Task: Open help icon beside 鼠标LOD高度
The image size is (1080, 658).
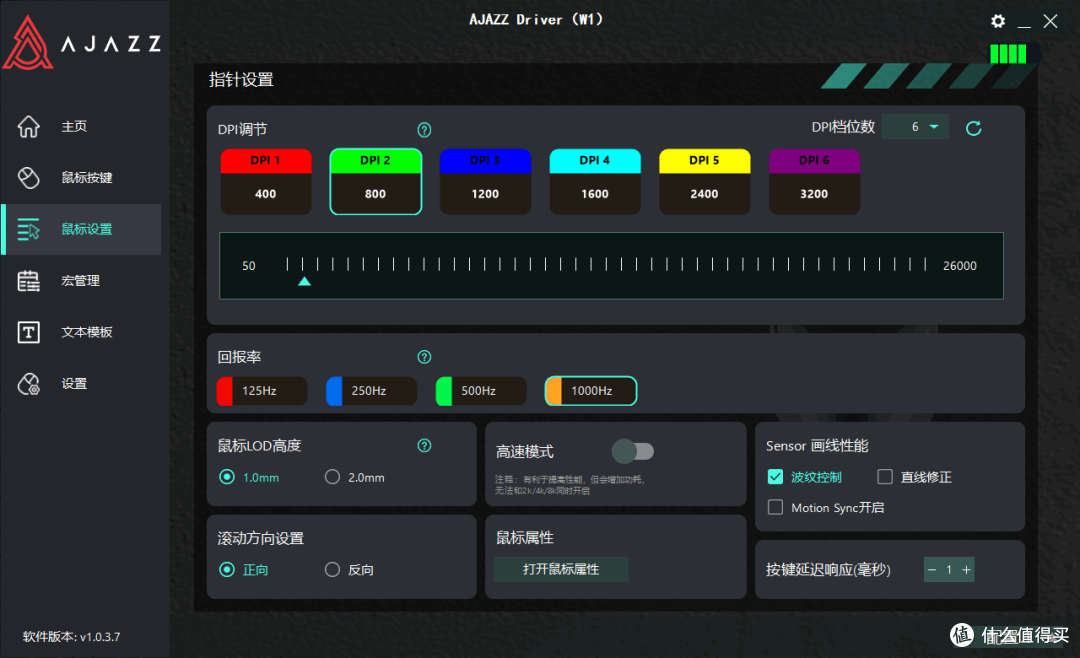Action: pyautogui.click(x=424, y=446)
